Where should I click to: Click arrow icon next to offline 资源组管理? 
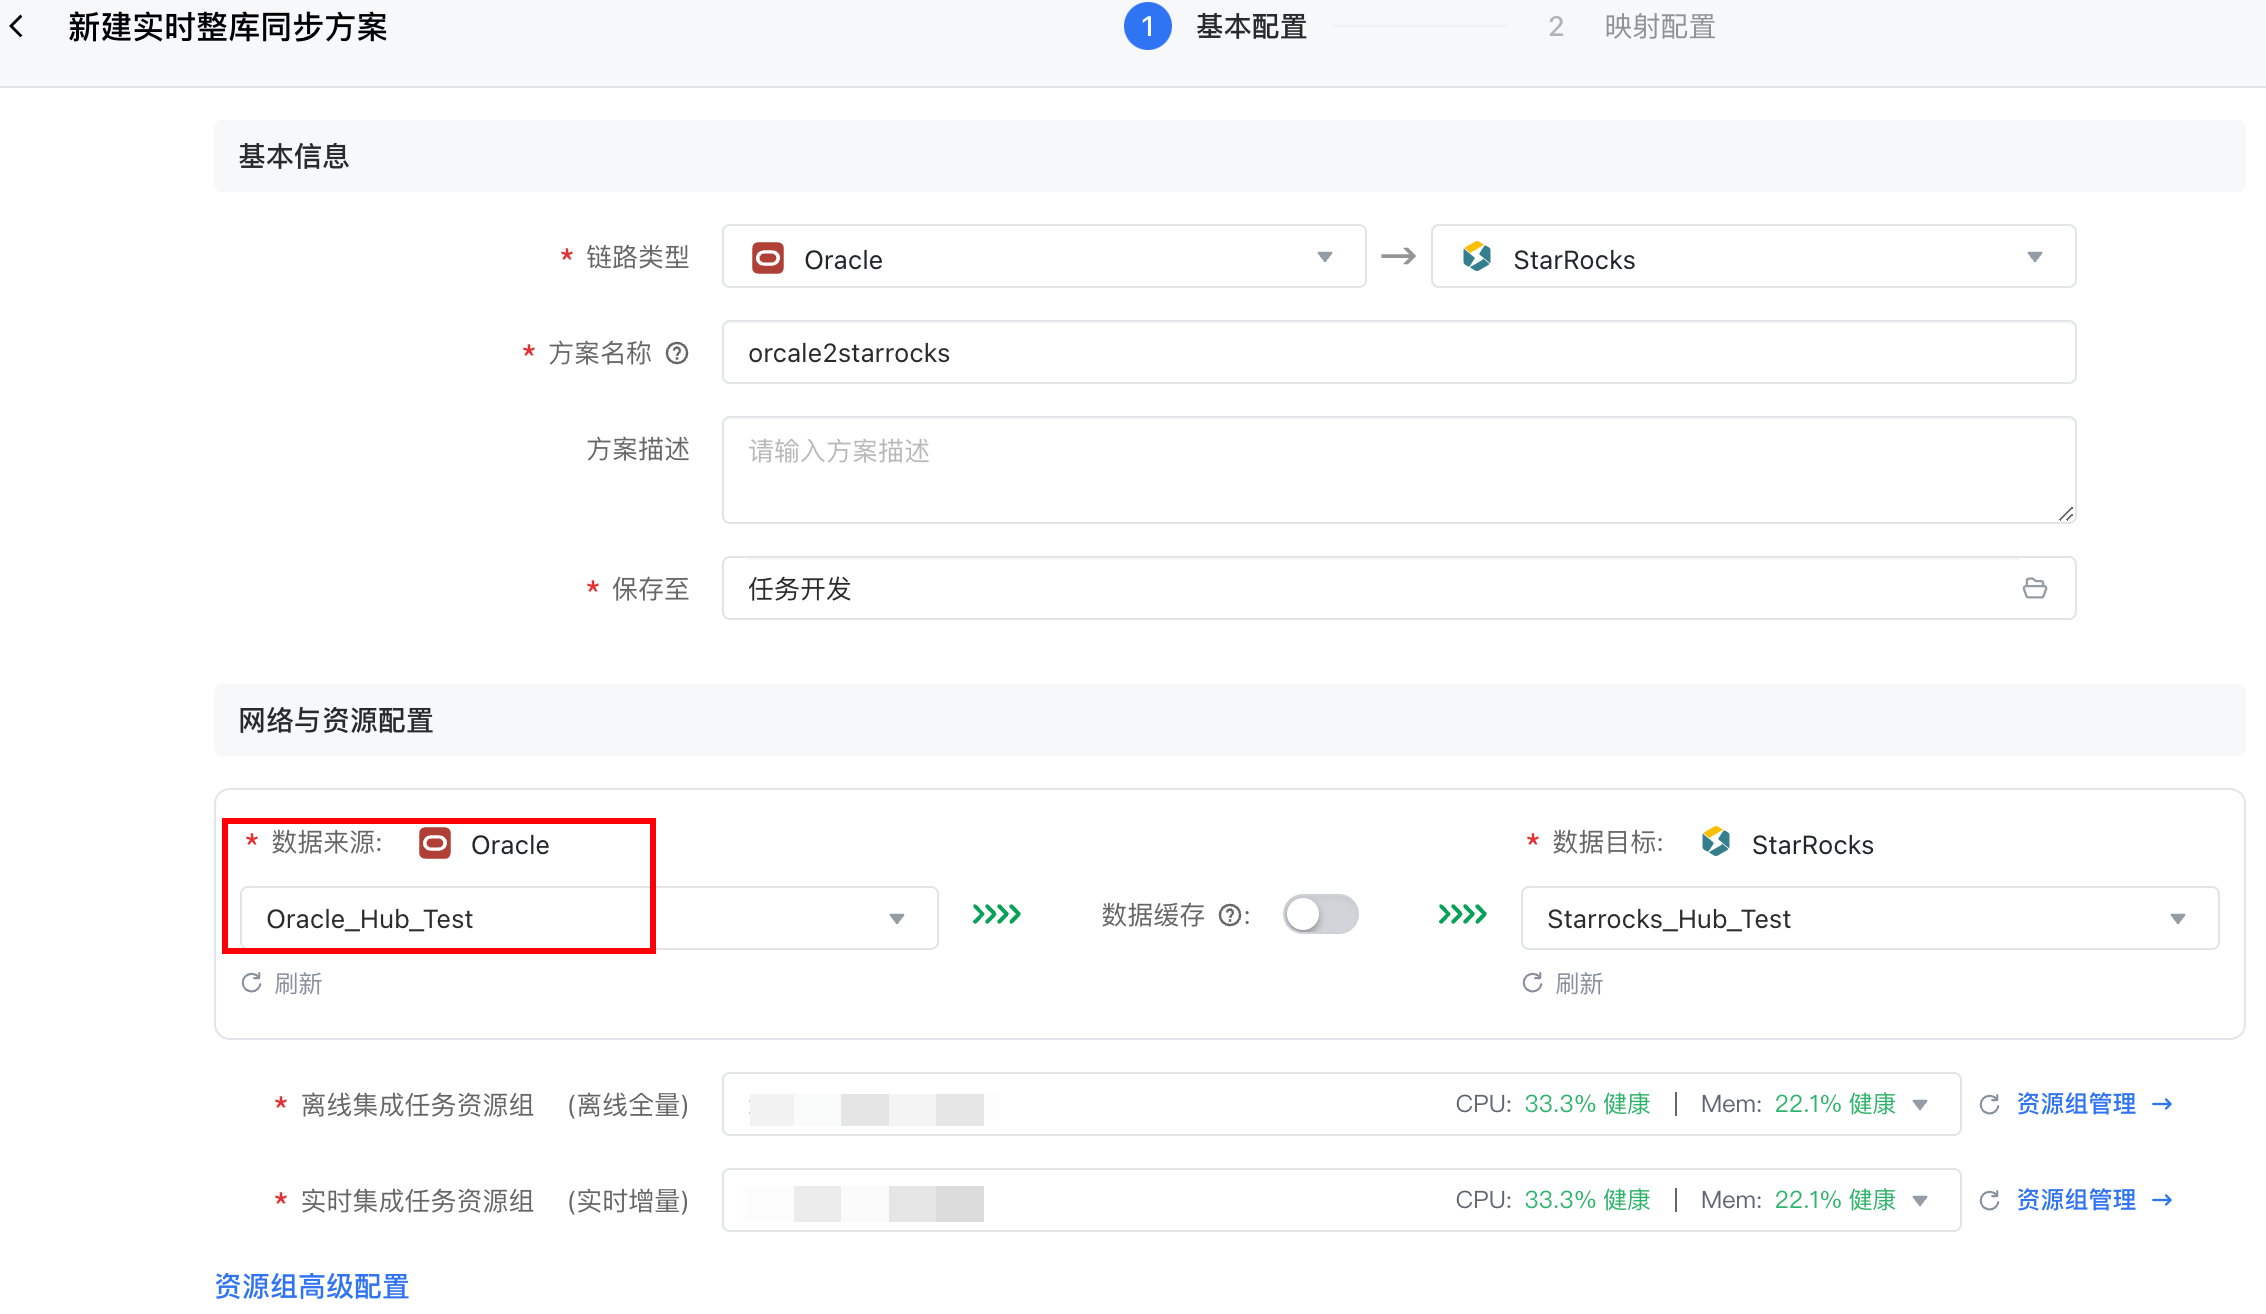(2162, 1104)
